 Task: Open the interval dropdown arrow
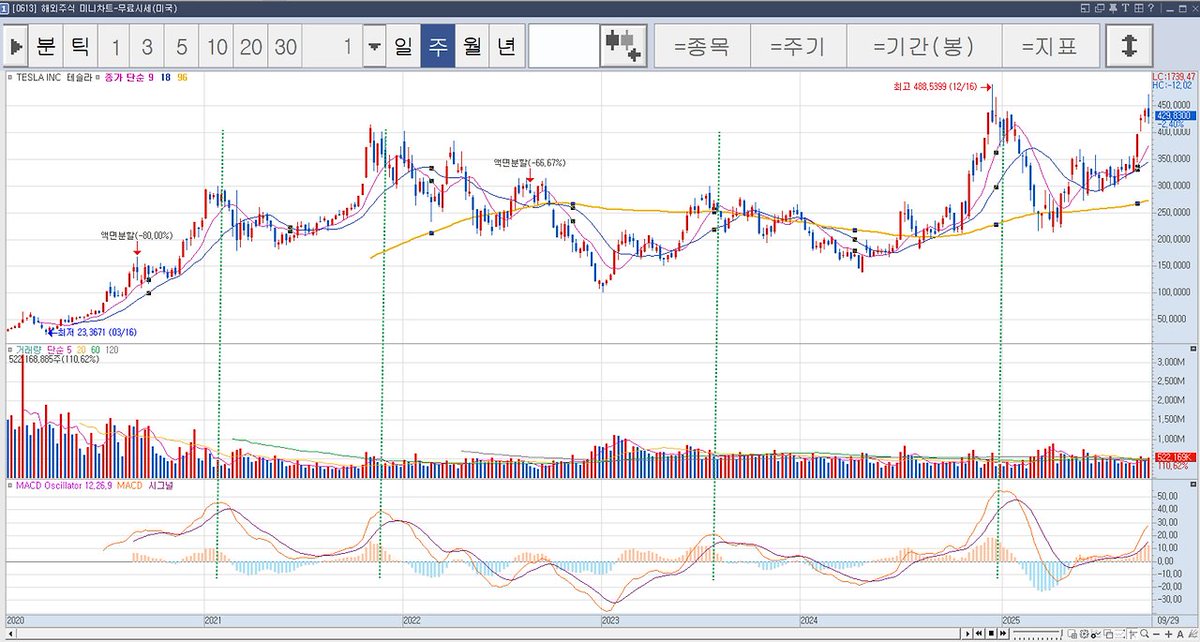pos(373,47)
